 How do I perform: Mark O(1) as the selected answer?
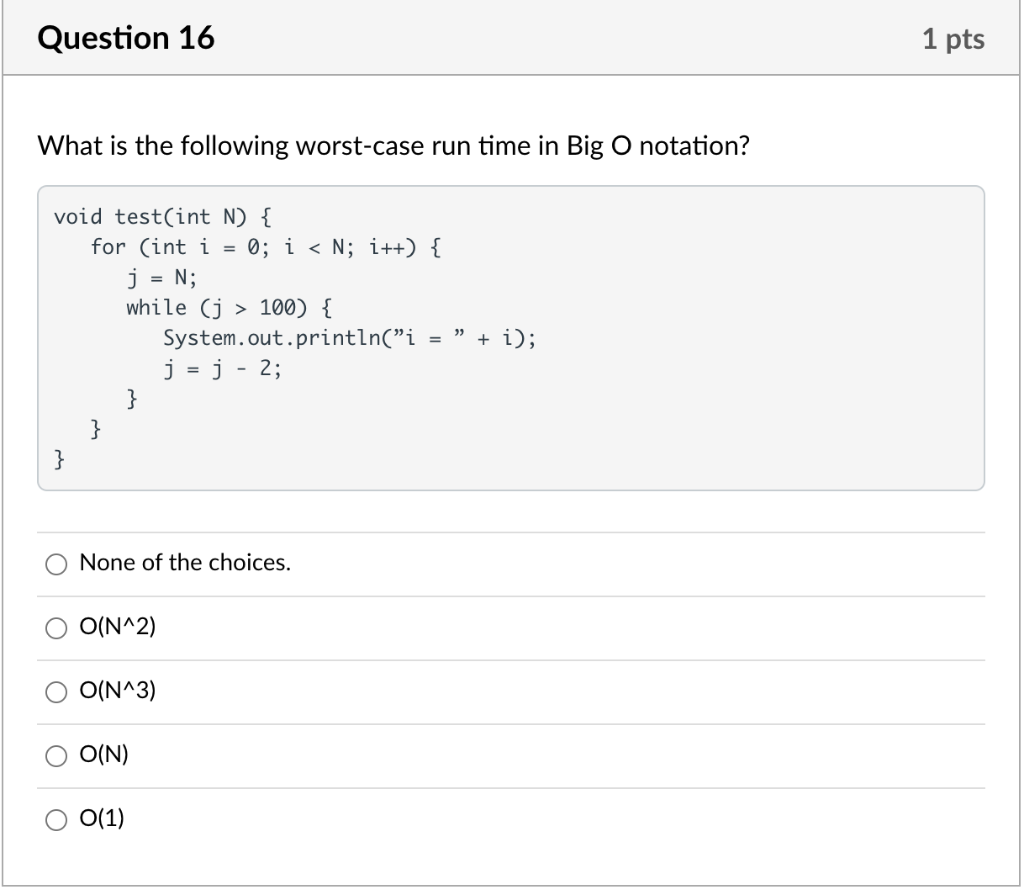point(56,820)
